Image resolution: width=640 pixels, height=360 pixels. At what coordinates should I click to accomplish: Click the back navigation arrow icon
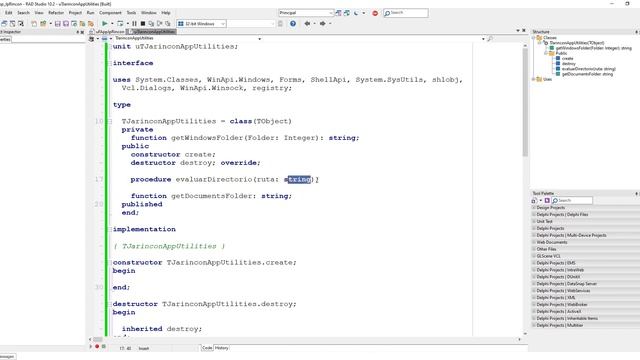307,24
